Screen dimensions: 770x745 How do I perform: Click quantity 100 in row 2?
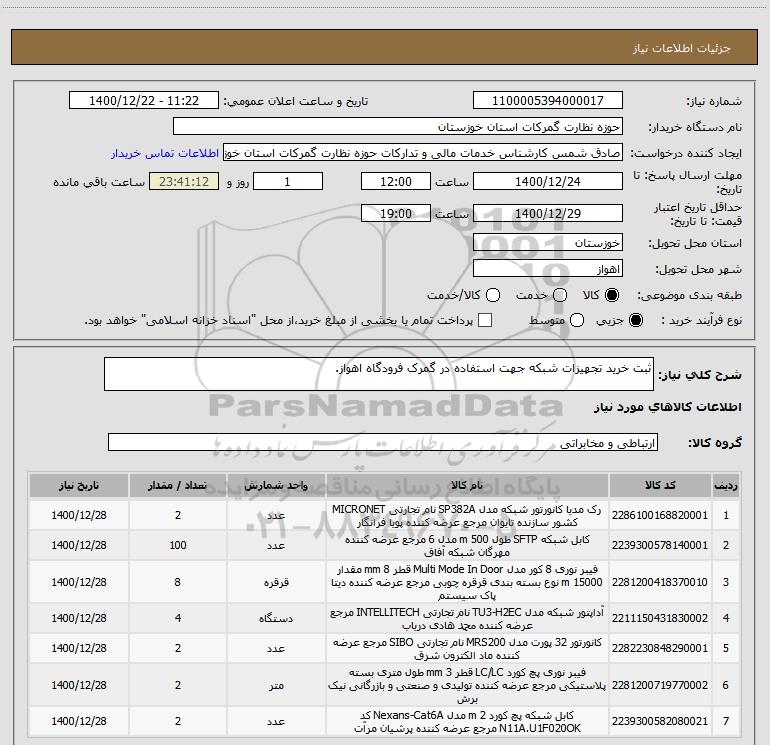coord(178,545)
